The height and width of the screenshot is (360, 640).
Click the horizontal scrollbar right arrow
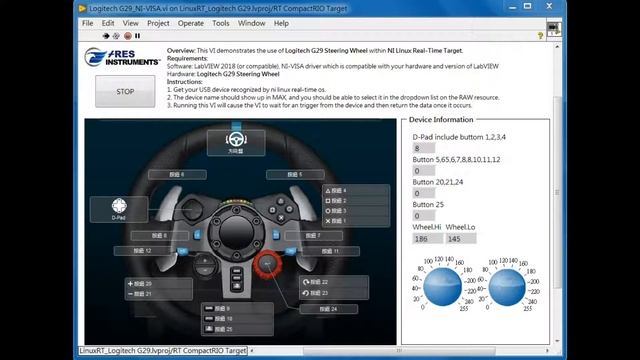pos(547,350)
